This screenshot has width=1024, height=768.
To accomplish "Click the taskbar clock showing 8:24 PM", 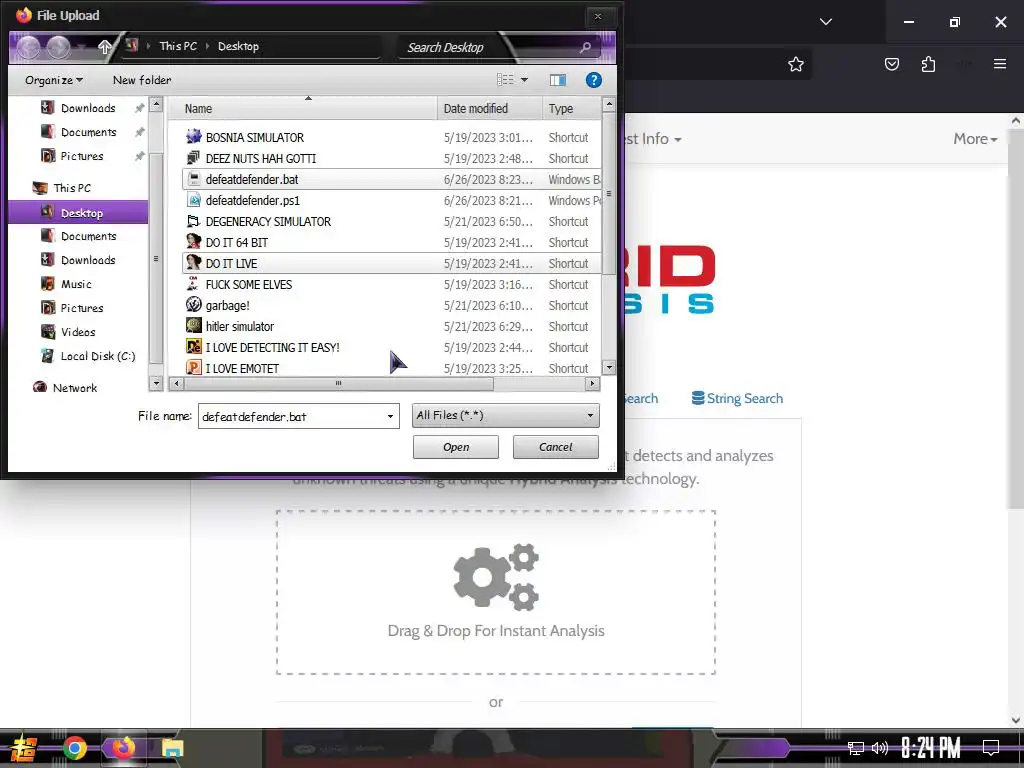I will (931, 748).
